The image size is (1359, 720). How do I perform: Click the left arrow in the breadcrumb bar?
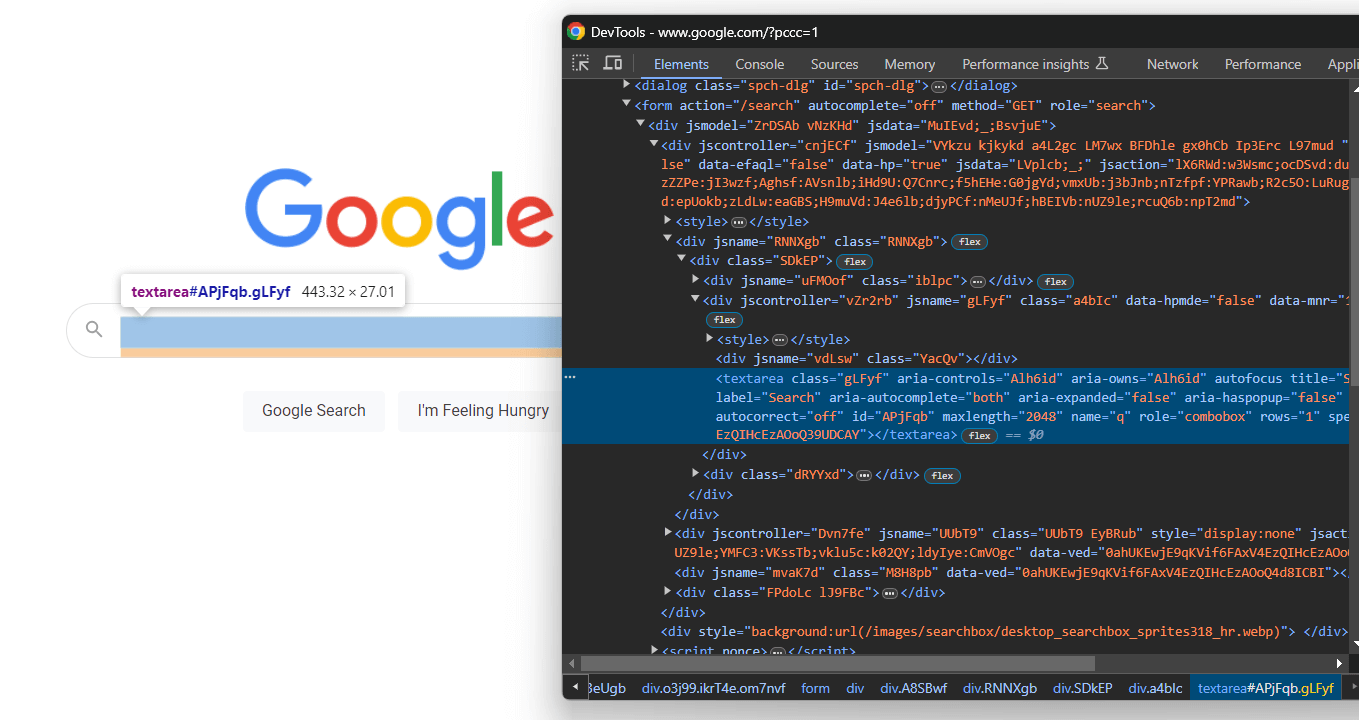click(x=575, y=688)
